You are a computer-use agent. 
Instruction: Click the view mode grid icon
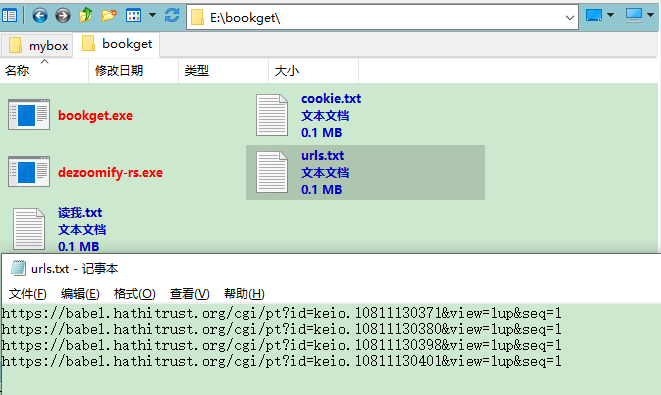point(133,16)
